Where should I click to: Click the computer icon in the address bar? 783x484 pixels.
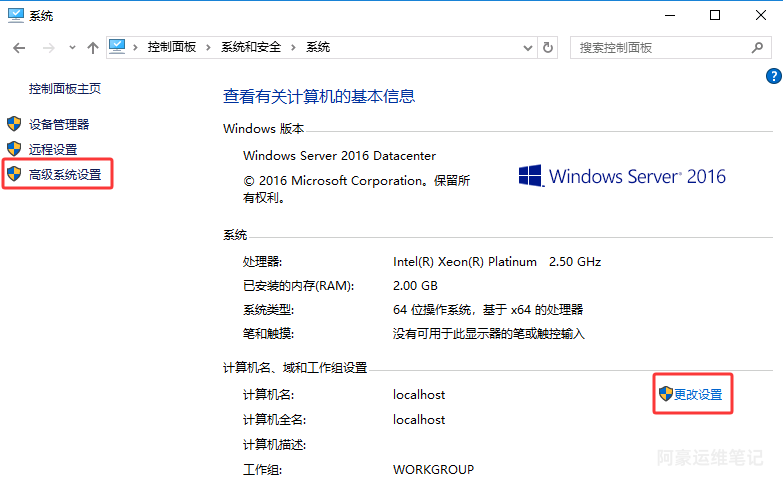point(117,47)
